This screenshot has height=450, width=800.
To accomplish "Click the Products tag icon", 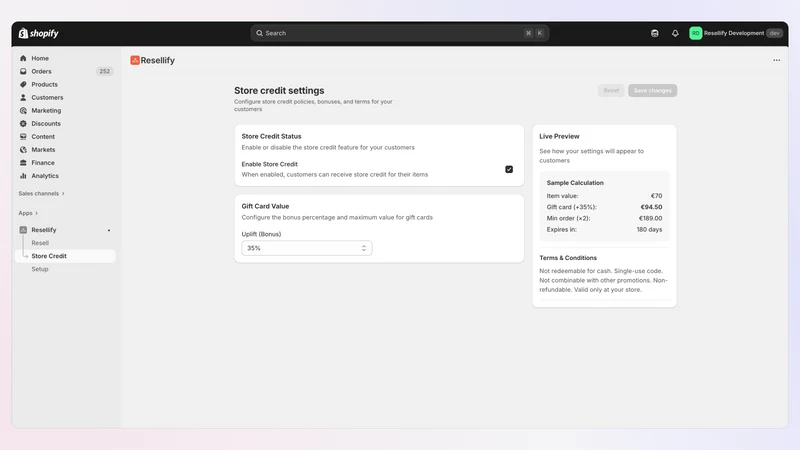I will (23, 84).
